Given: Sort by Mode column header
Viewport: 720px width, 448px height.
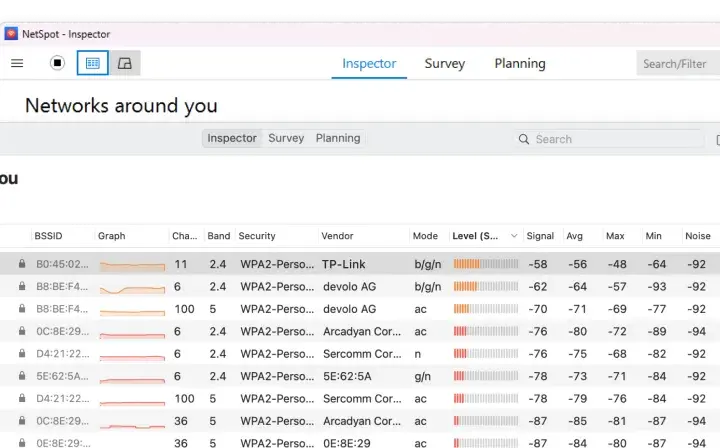Looking at the screenshot, I should point(425,235).
